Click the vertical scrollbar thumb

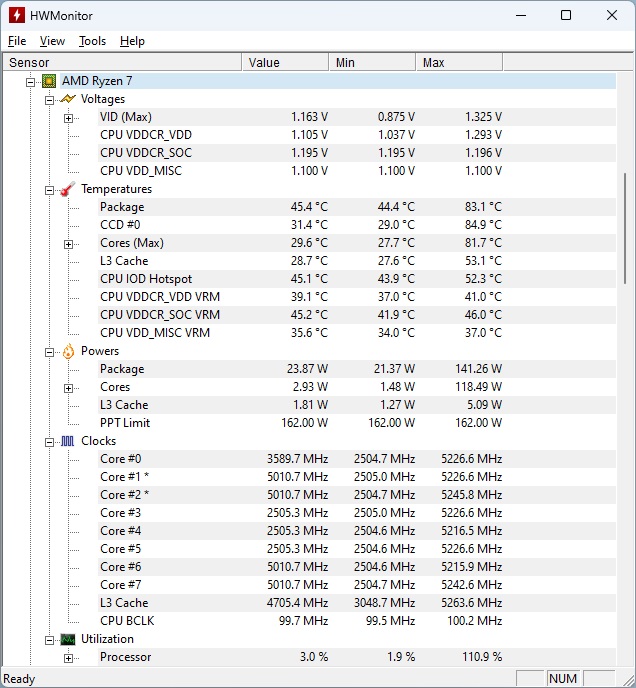pos(625,229)
